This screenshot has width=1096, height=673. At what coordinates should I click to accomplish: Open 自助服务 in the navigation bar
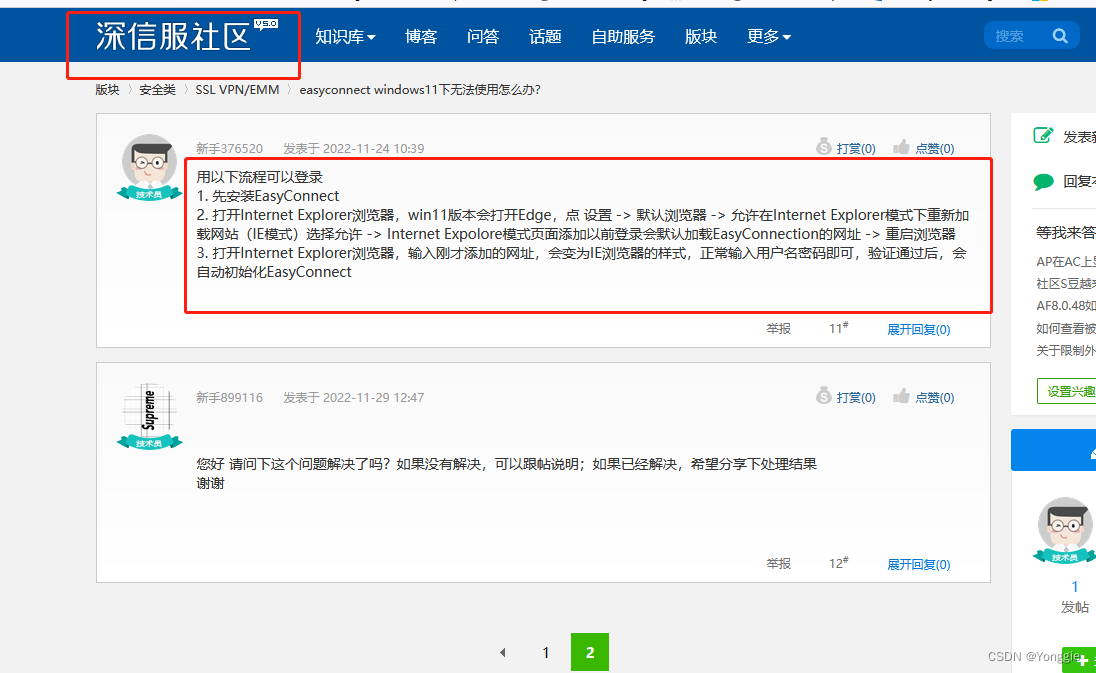(623, 36)
